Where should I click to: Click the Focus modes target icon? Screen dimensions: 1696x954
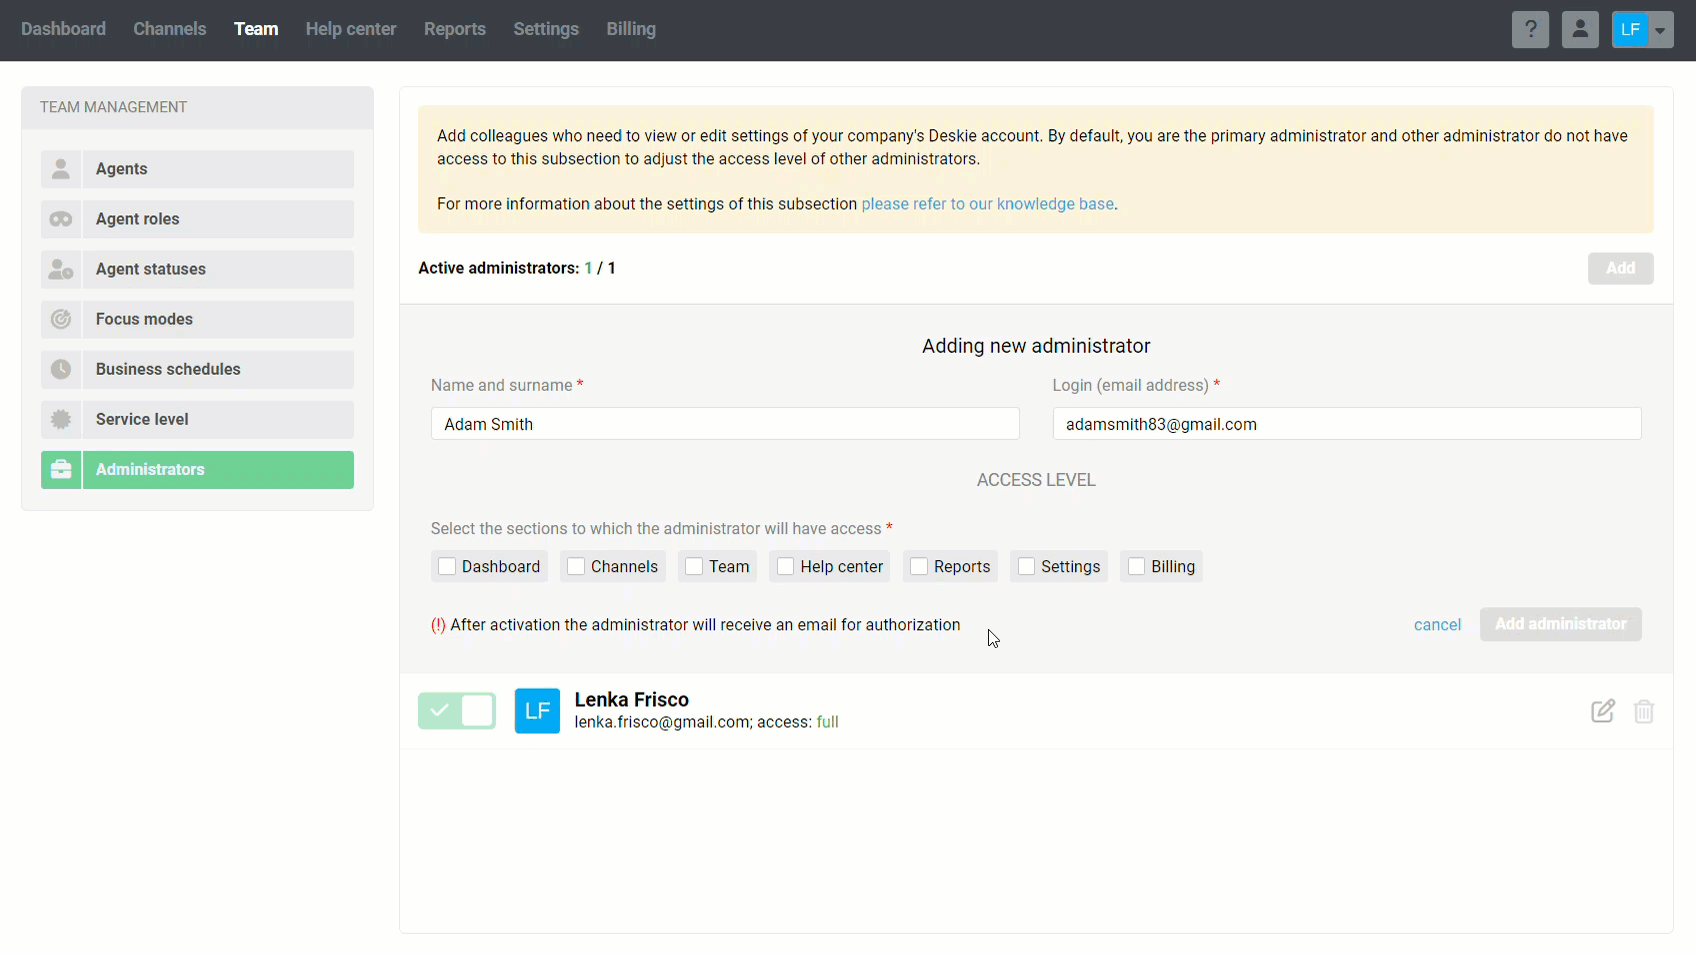coord(61,319)
